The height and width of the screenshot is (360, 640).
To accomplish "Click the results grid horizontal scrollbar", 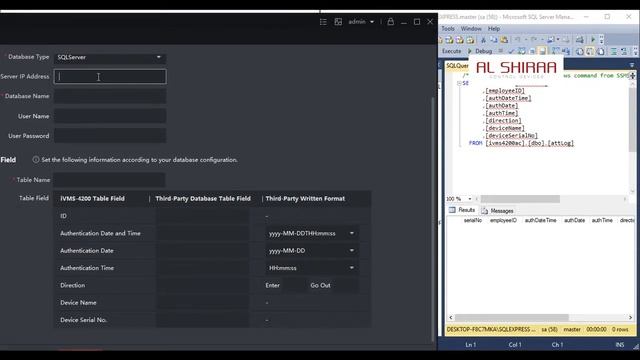I will click(x=512, y=318).
